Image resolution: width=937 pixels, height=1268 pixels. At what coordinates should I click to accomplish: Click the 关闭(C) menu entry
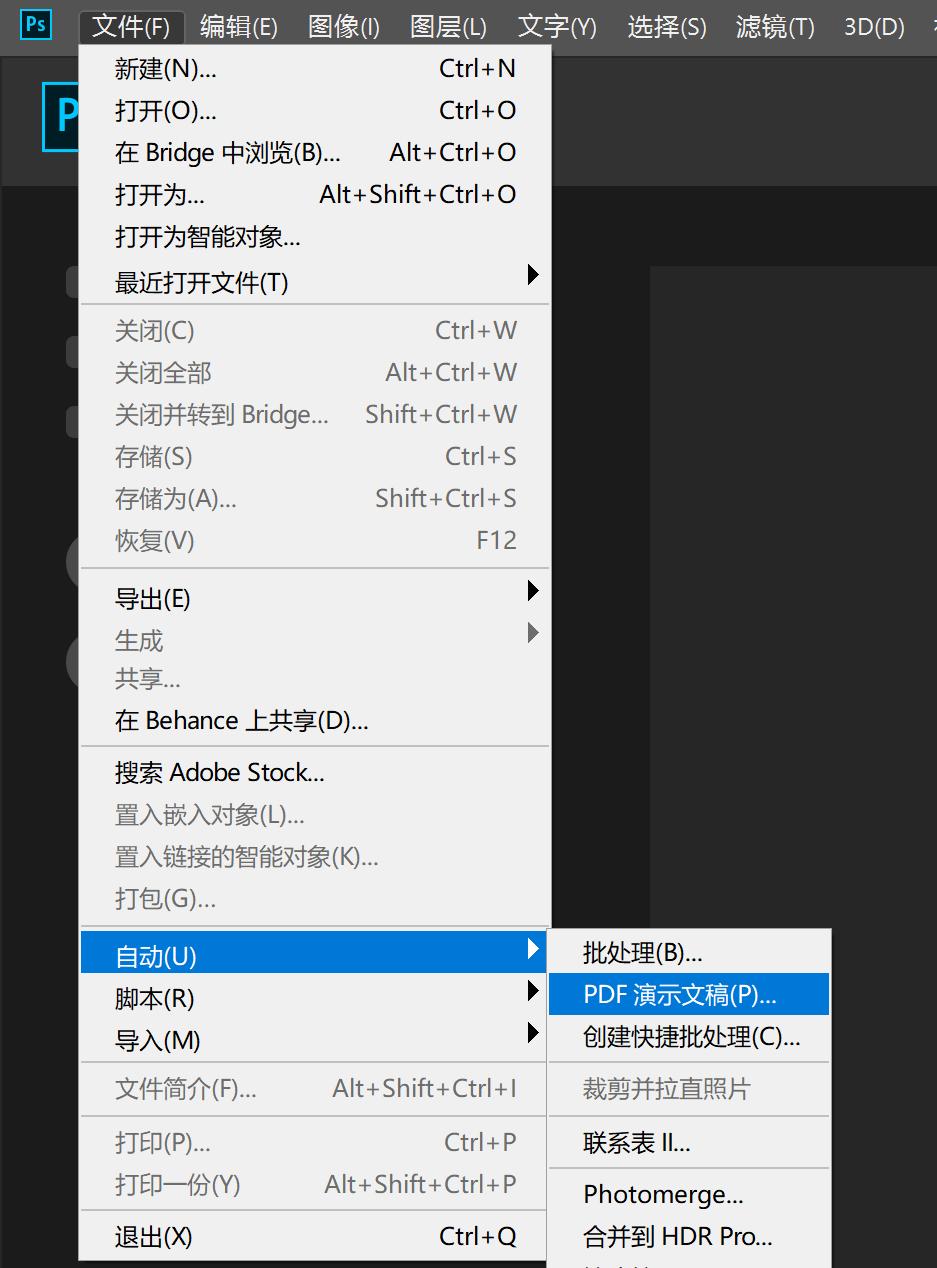coord(315,331)
